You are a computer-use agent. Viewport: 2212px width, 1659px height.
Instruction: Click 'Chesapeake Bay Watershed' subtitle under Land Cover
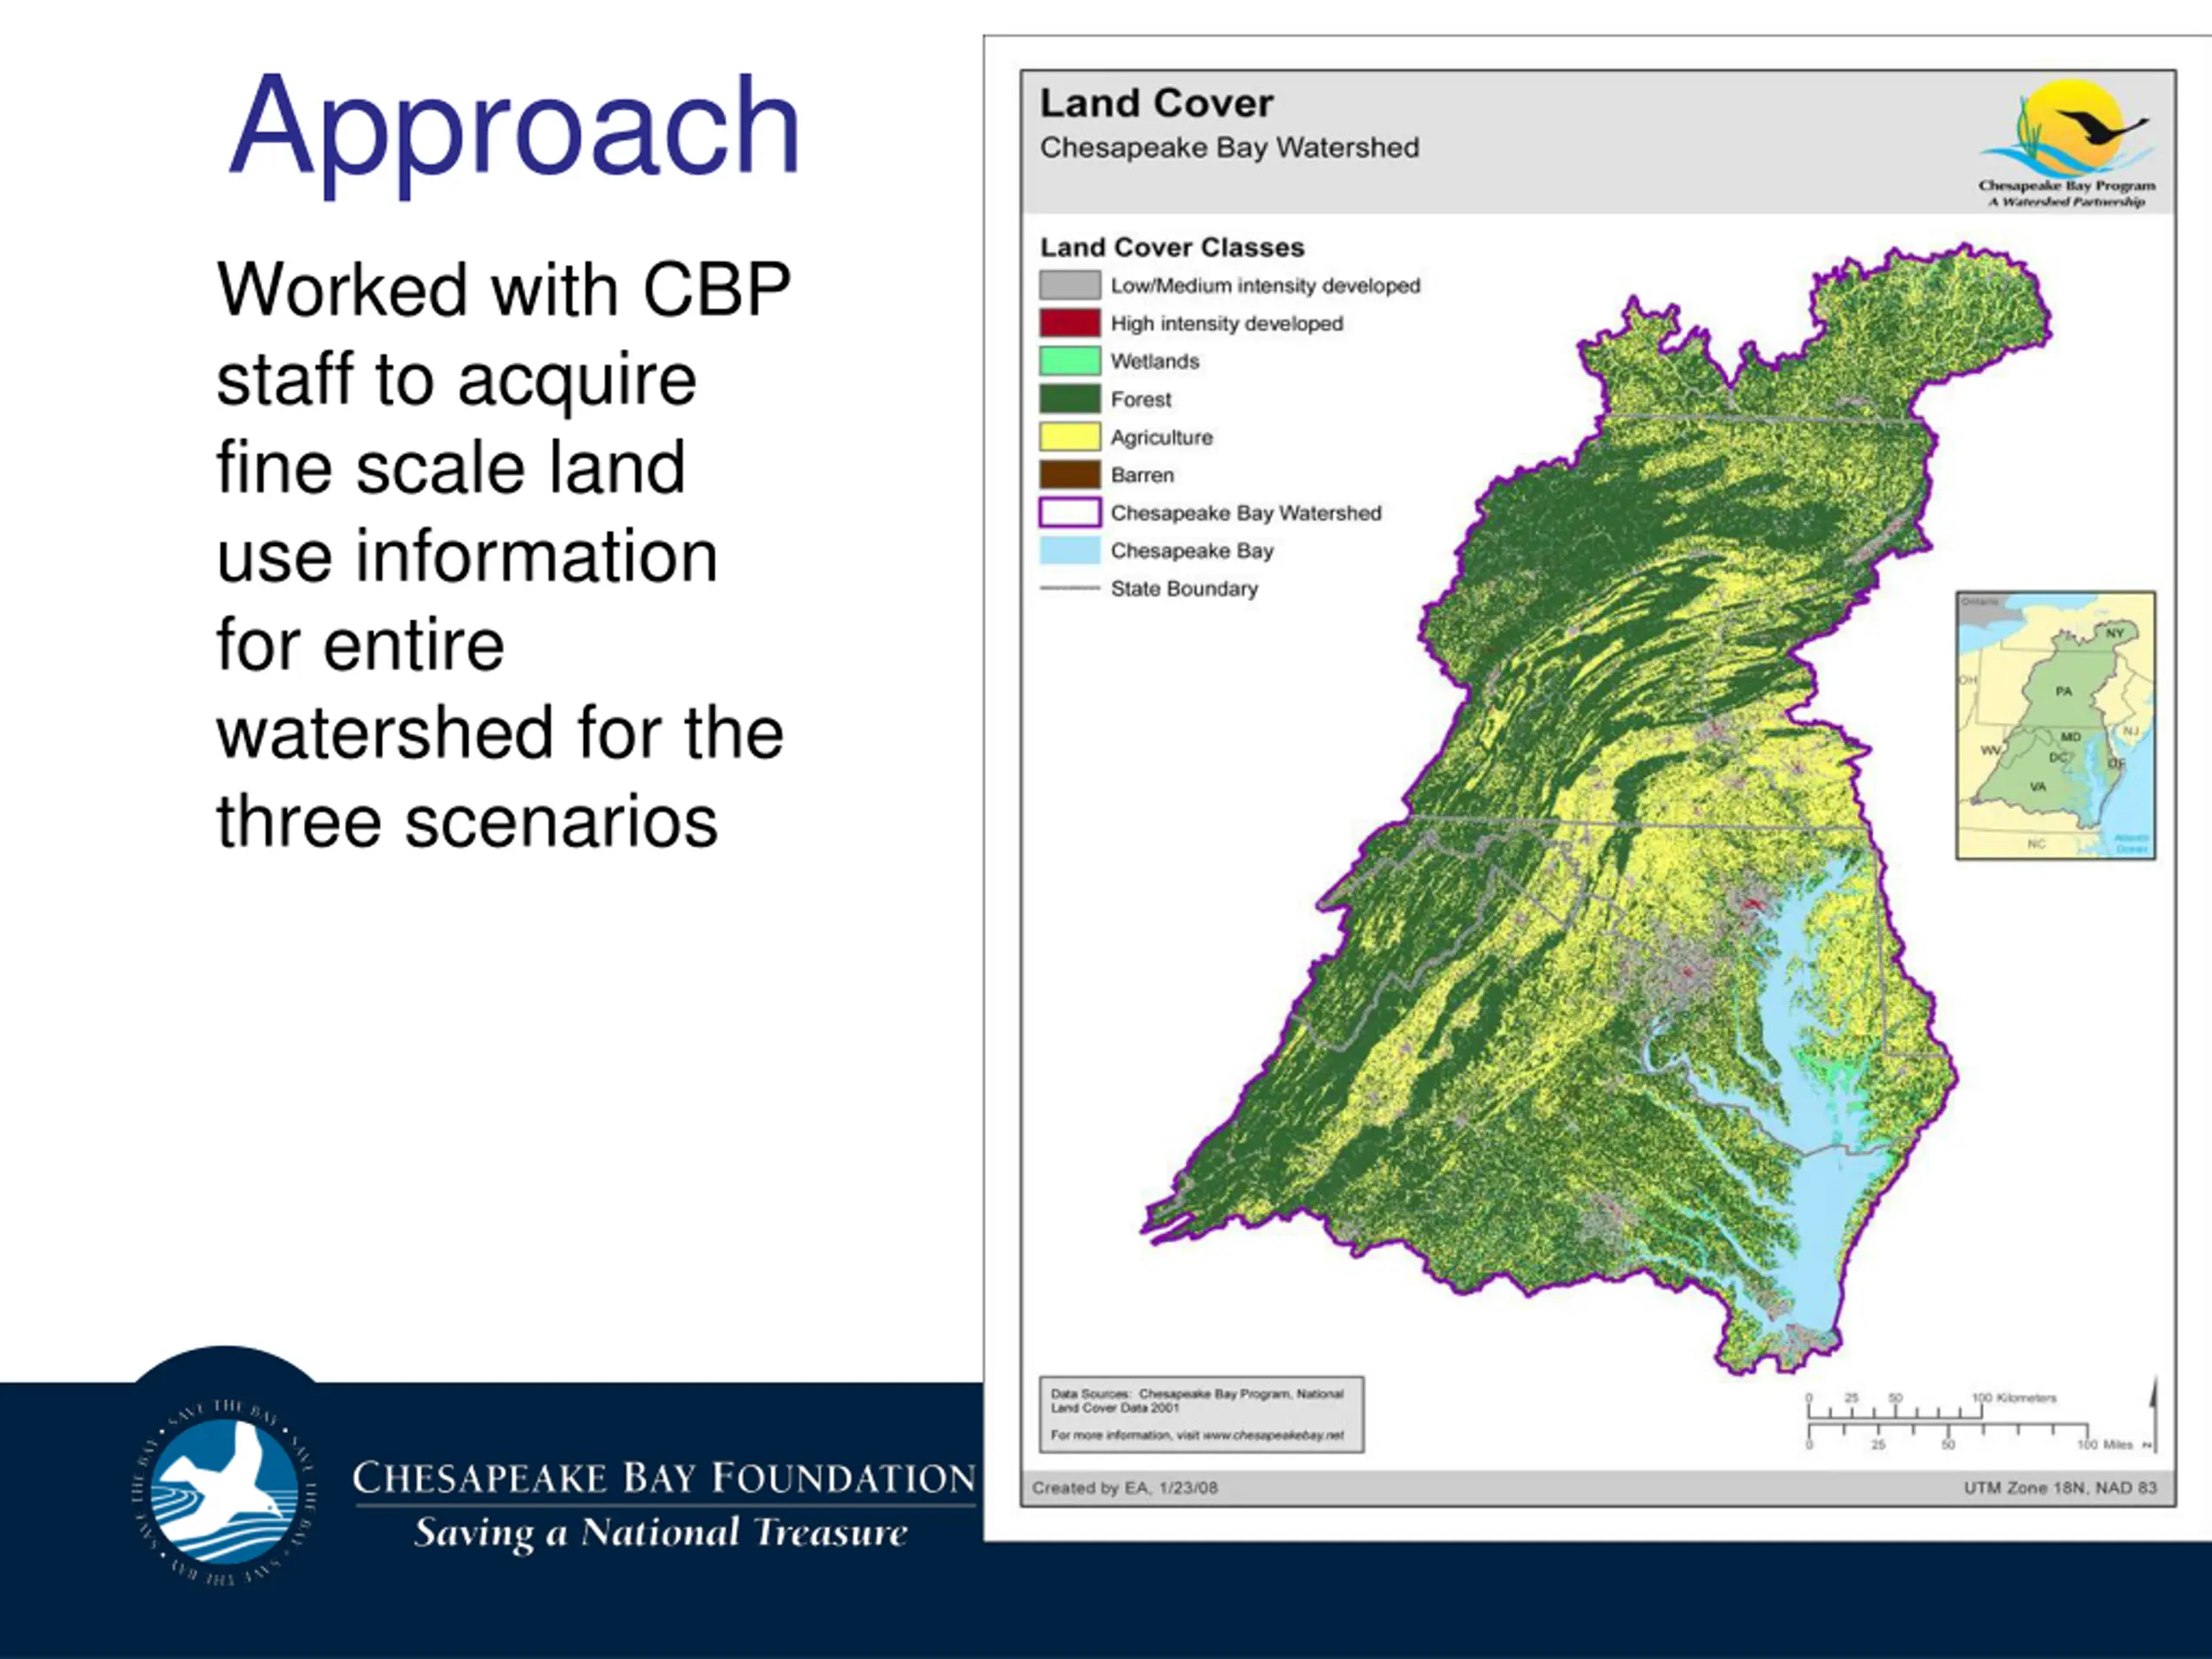coord(1229,148)
